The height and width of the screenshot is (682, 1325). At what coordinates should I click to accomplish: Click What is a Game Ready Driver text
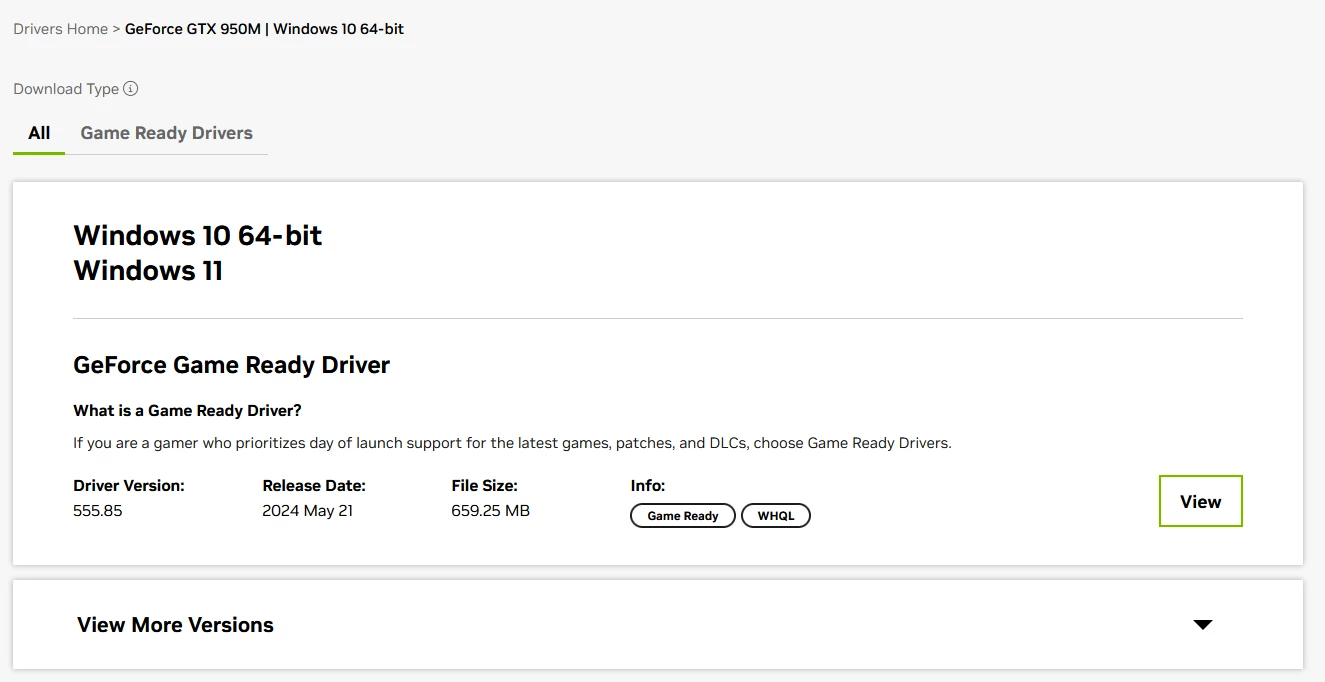point(187,411)
